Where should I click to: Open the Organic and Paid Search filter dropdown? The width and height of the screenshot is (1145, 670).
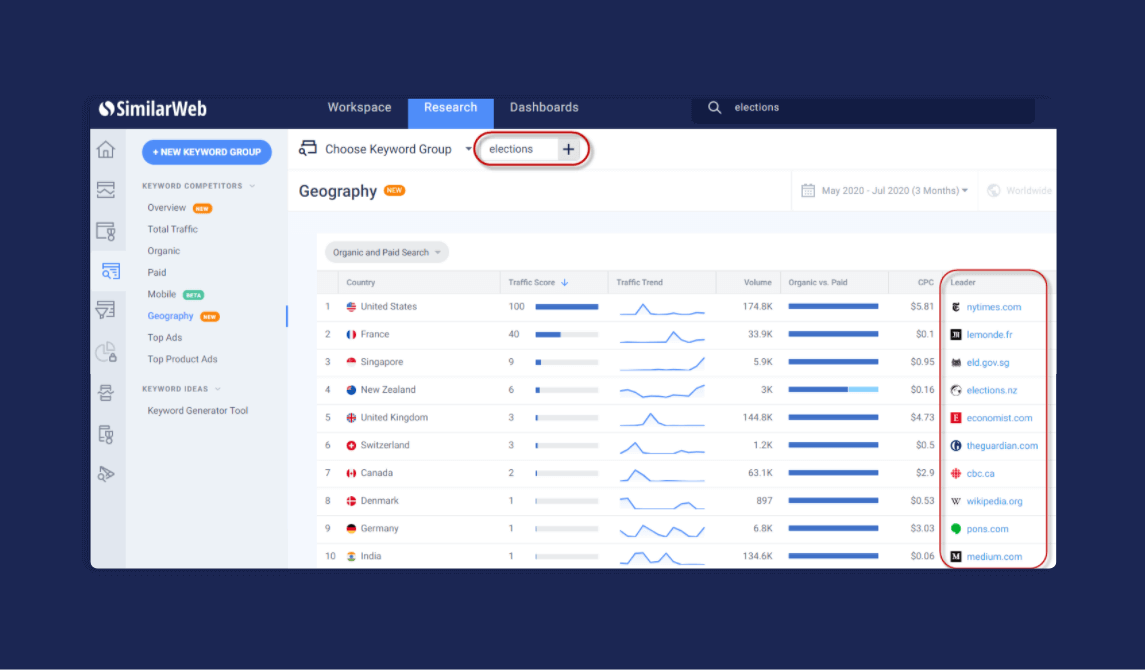387,253
